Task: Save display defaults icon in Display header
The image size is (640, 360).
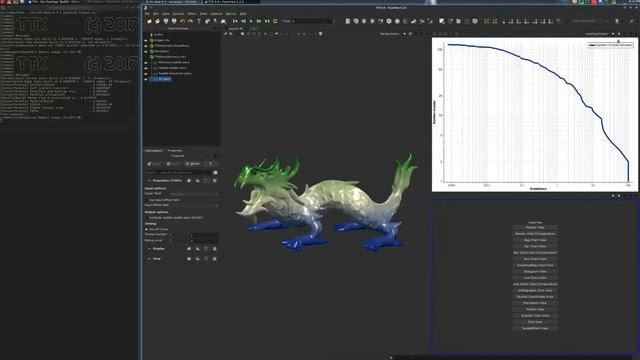Action: (215, 249)
